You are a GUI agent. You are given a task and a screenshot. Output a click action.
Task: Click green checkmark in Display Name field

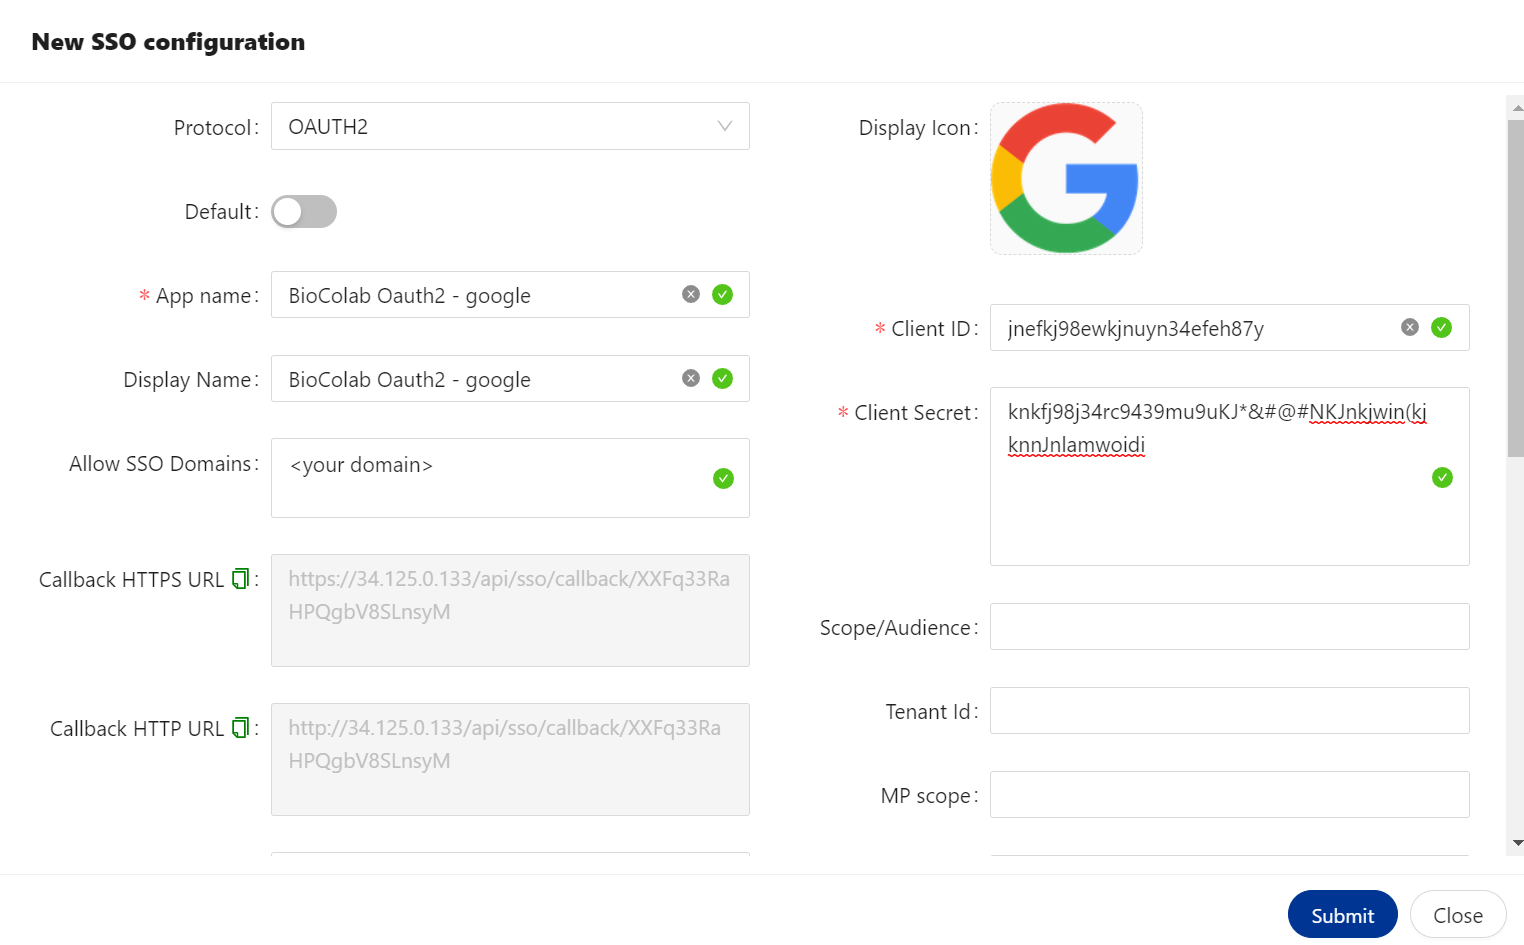722,378
